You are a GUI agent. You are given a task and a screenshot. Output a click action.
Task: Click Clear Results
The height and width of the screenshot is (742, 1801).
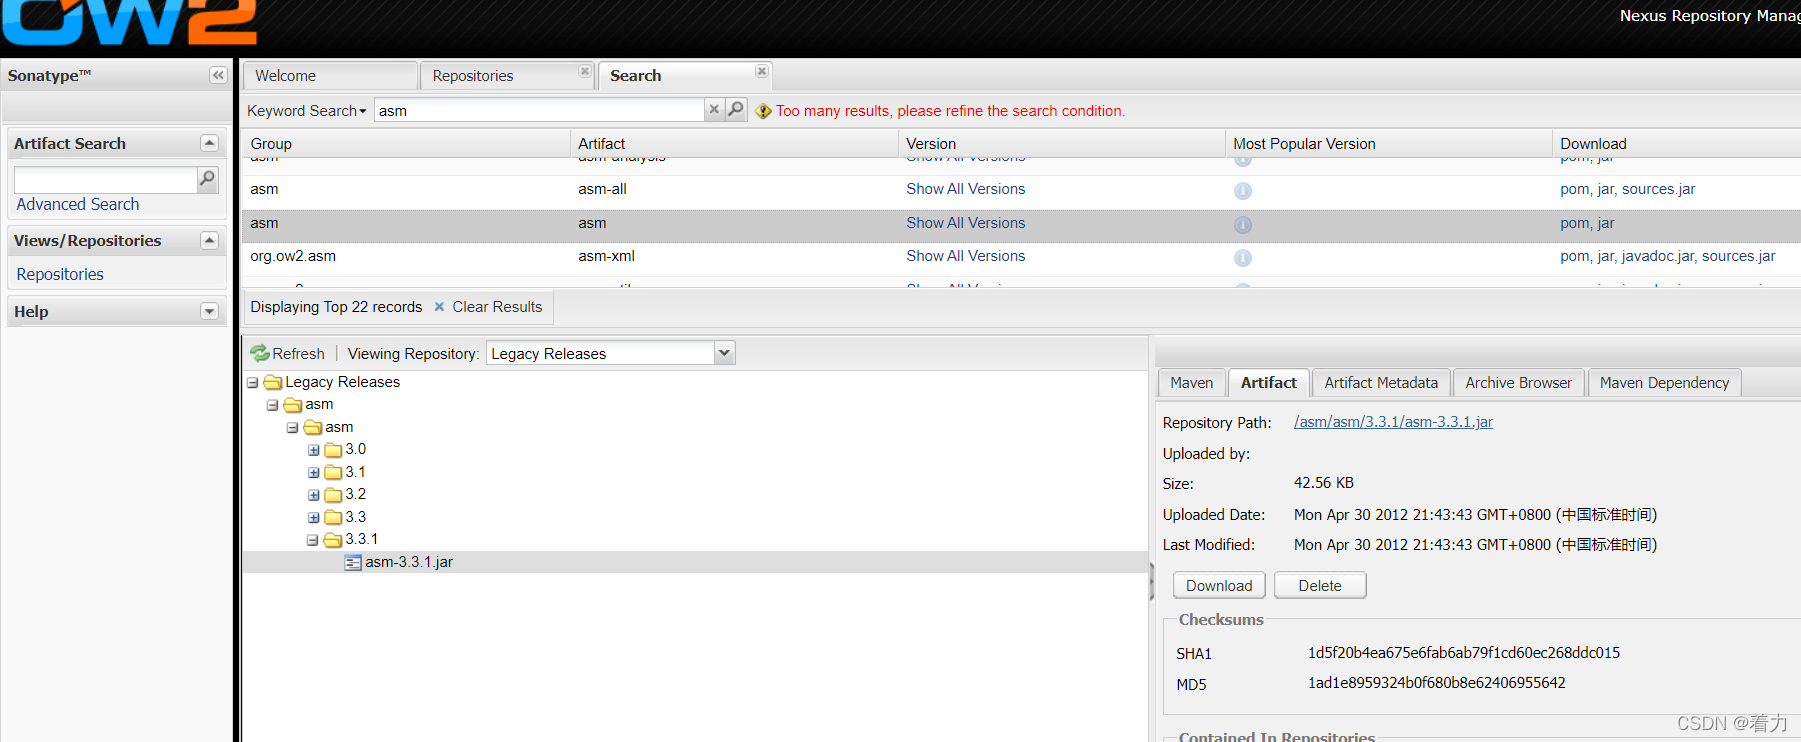(x=497, y=307)
